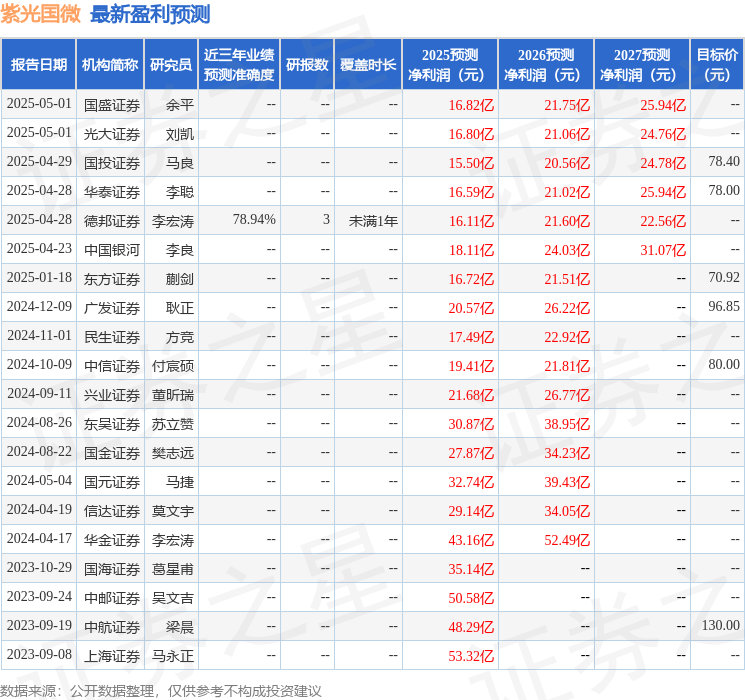745x700 pixels.
Task: Click the 最新盈利预测 heading
Action: 150,14
